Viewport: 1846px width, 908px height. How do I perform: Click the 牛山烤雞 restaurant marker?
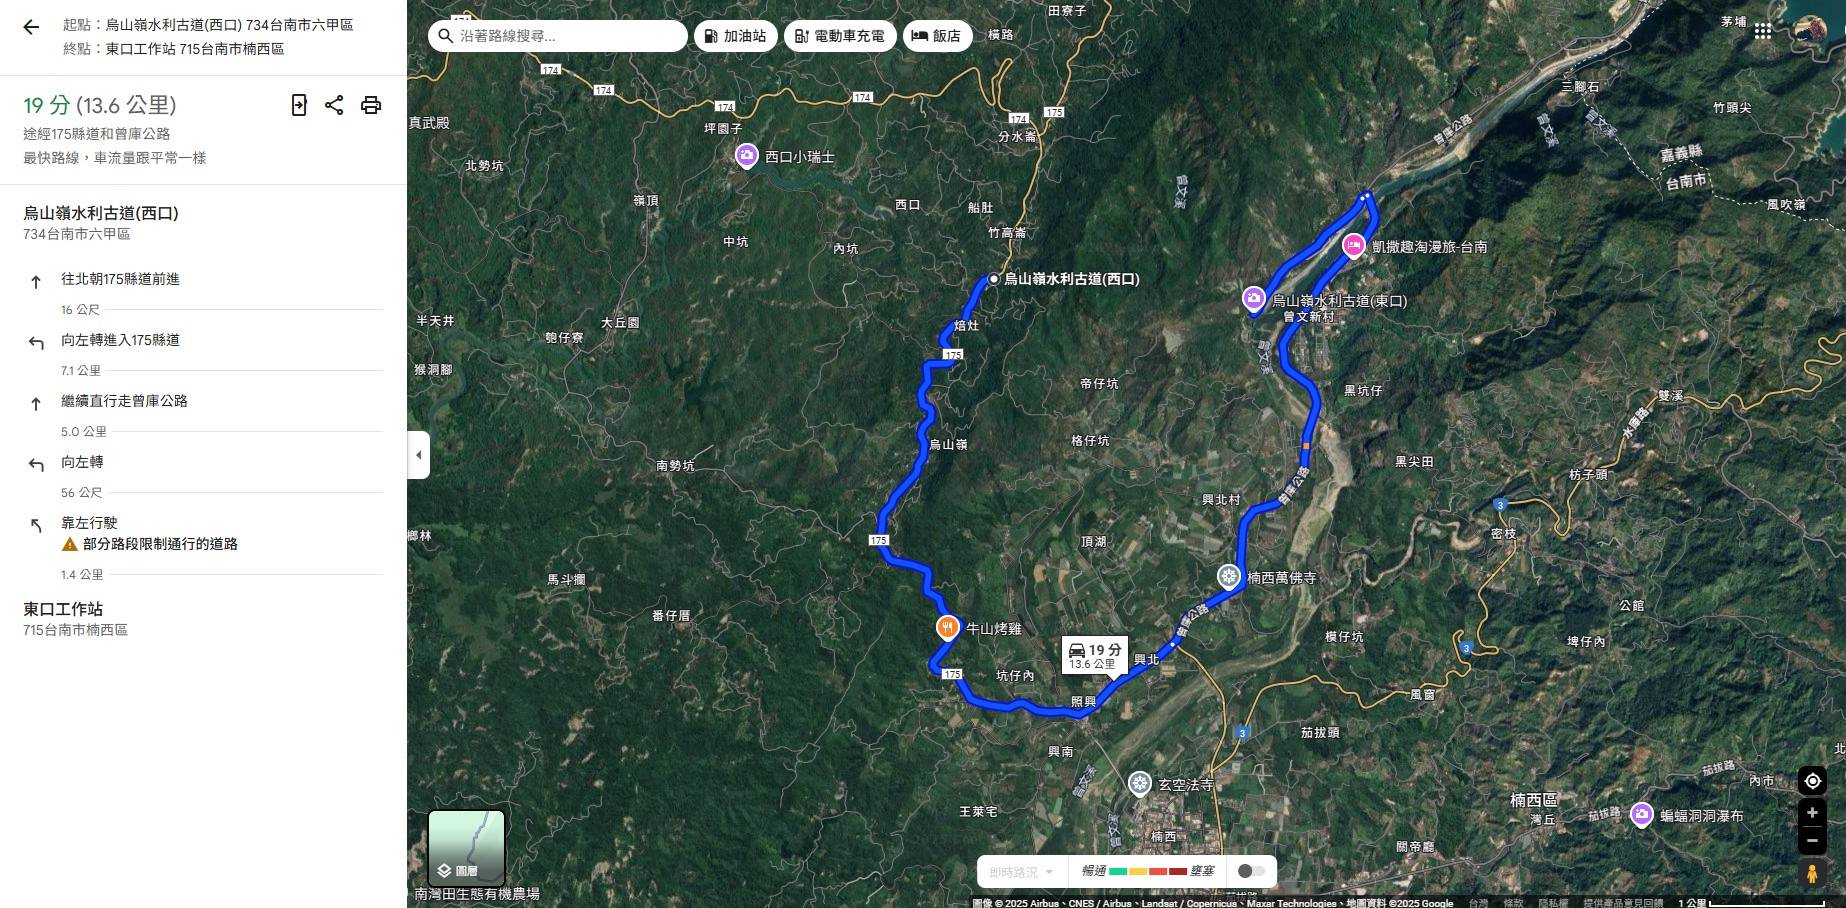coord(947,628)
